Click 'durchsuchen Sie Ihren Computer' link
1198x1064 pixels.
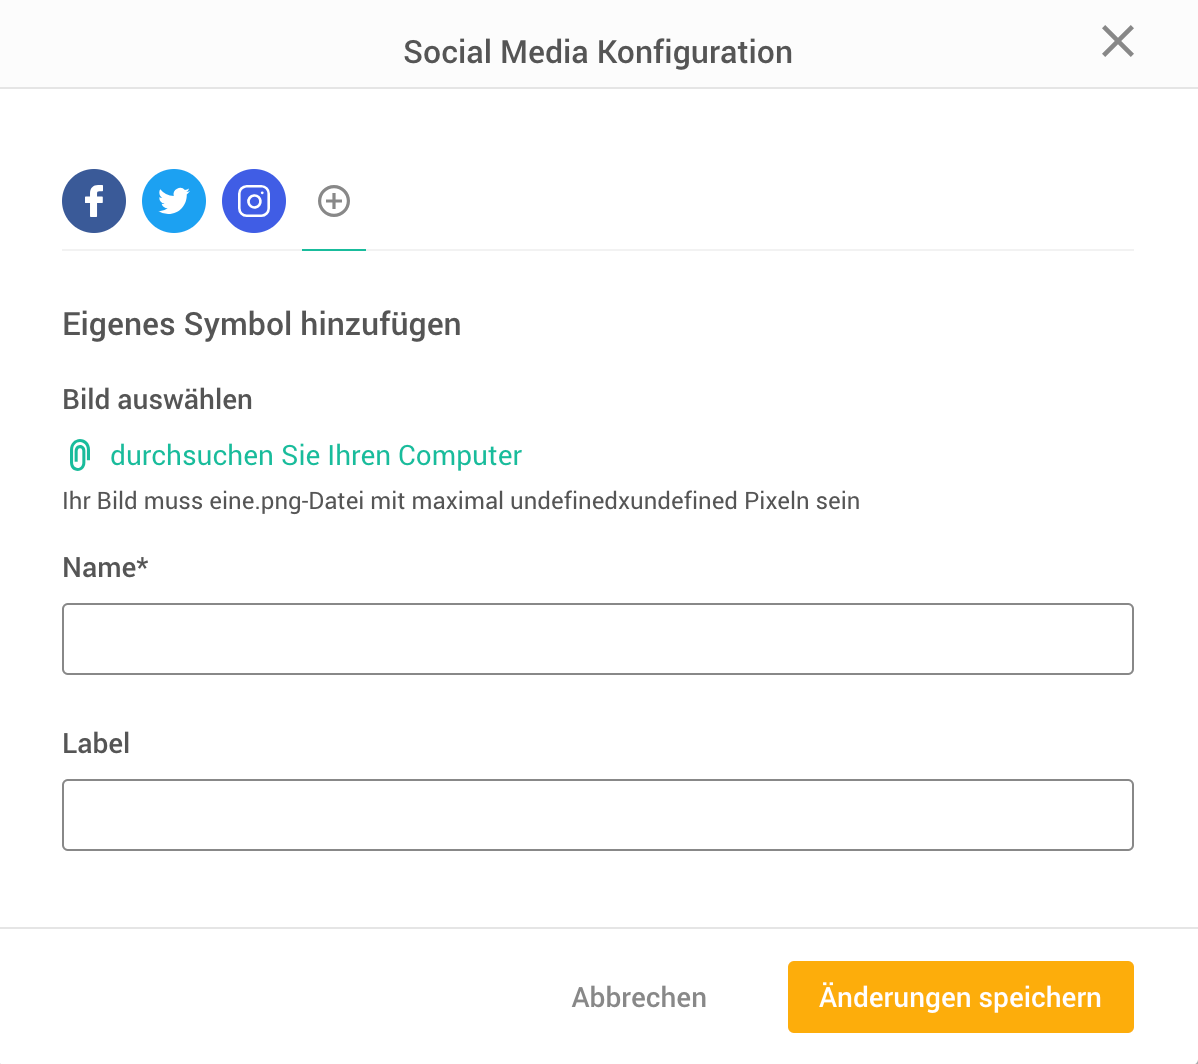tap(316, 456)
